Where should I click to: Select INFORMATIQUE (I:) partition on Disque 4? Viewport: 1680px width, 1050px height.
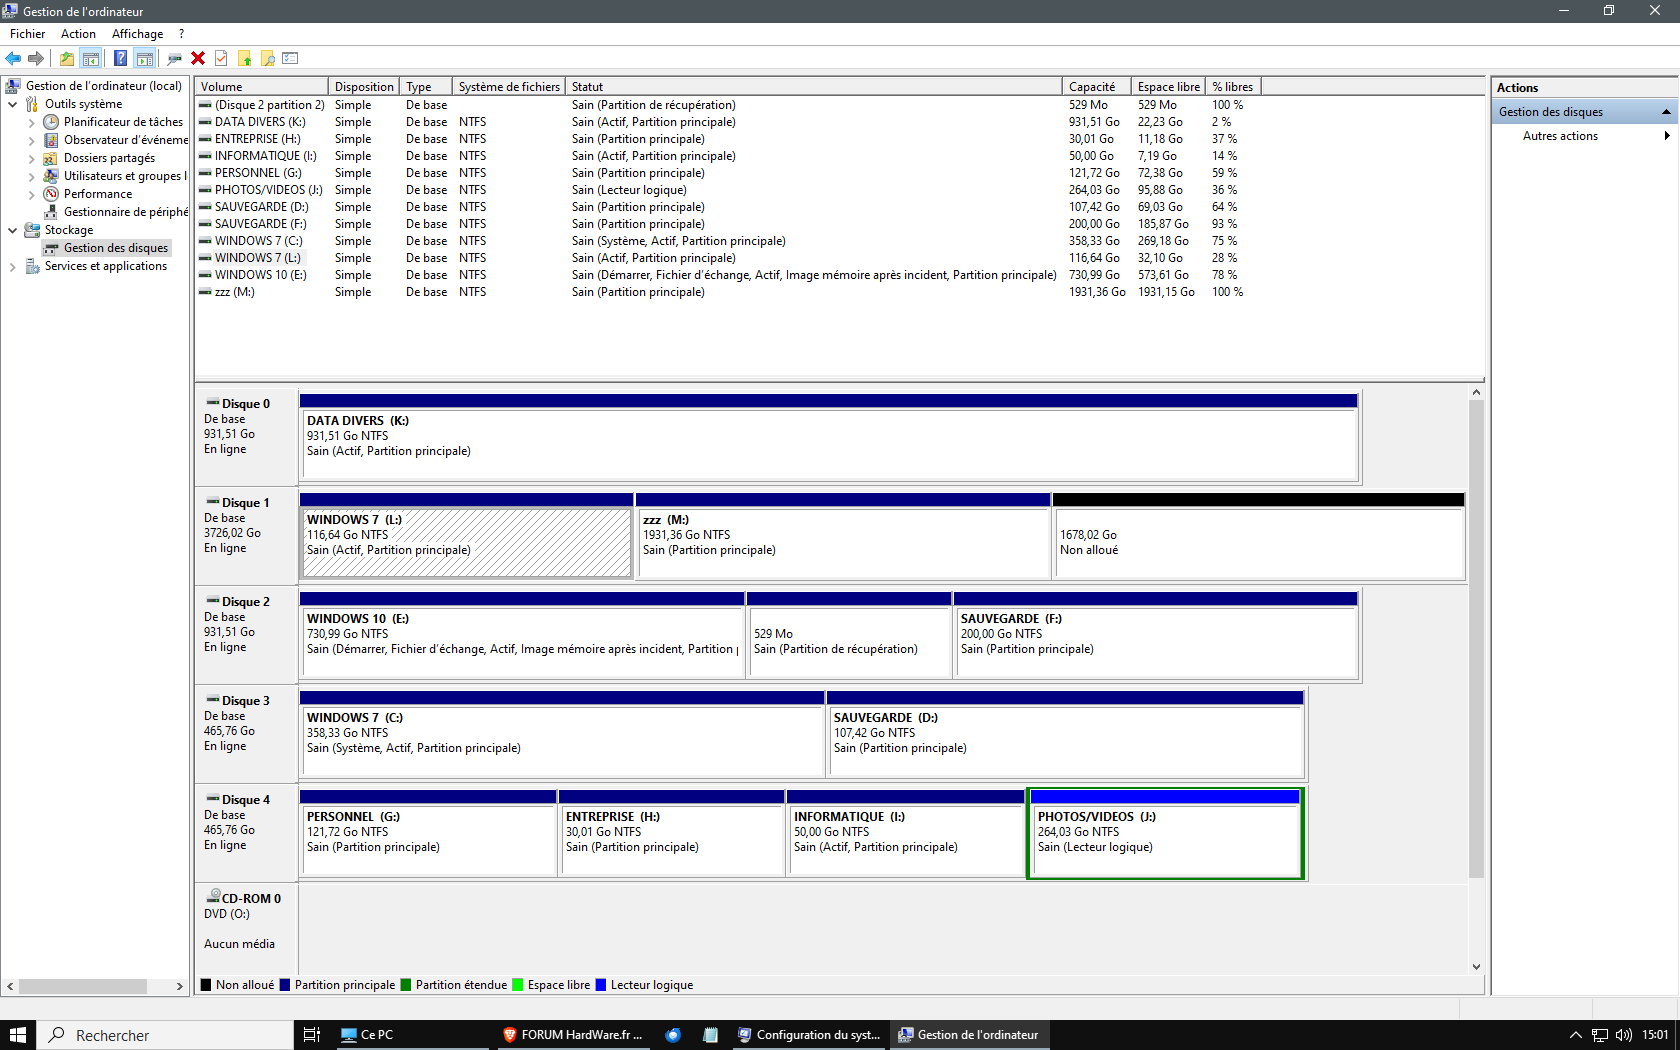tap(905, 833)
